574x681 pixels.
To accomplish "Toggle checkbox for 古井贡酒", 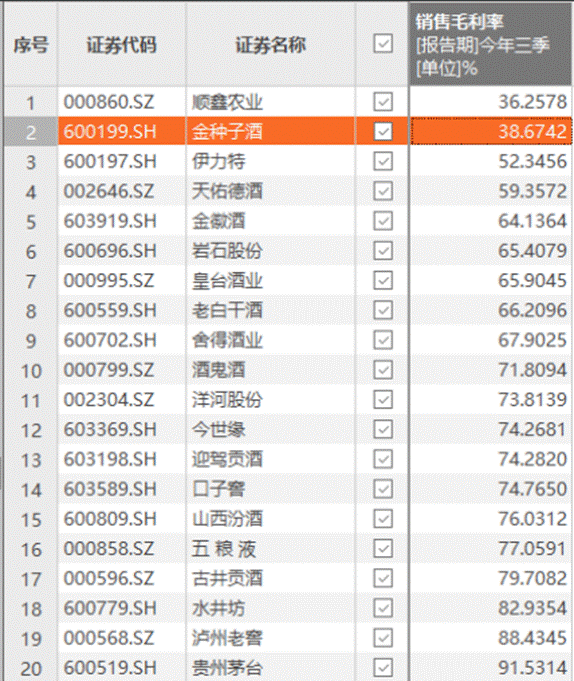I will click(x=383, y=578).
